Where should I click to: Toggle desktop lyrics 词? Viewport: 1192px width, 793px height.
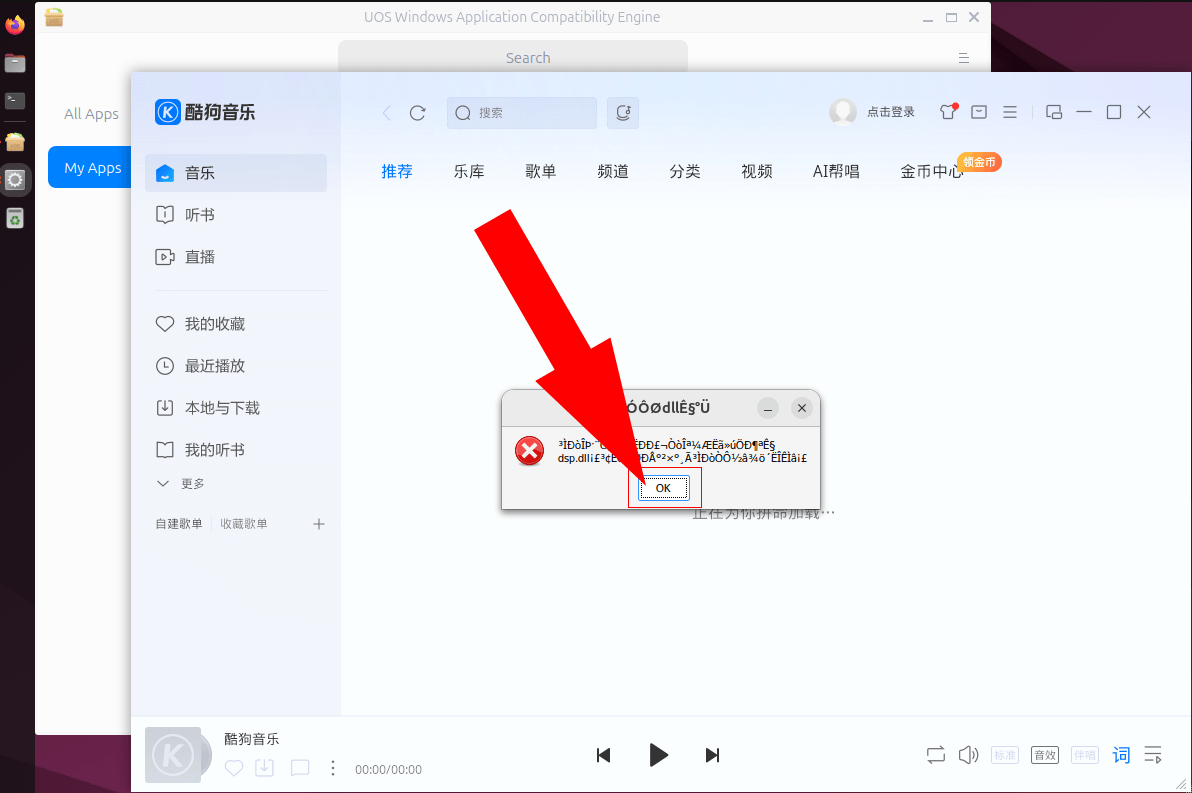(1121, 755)
